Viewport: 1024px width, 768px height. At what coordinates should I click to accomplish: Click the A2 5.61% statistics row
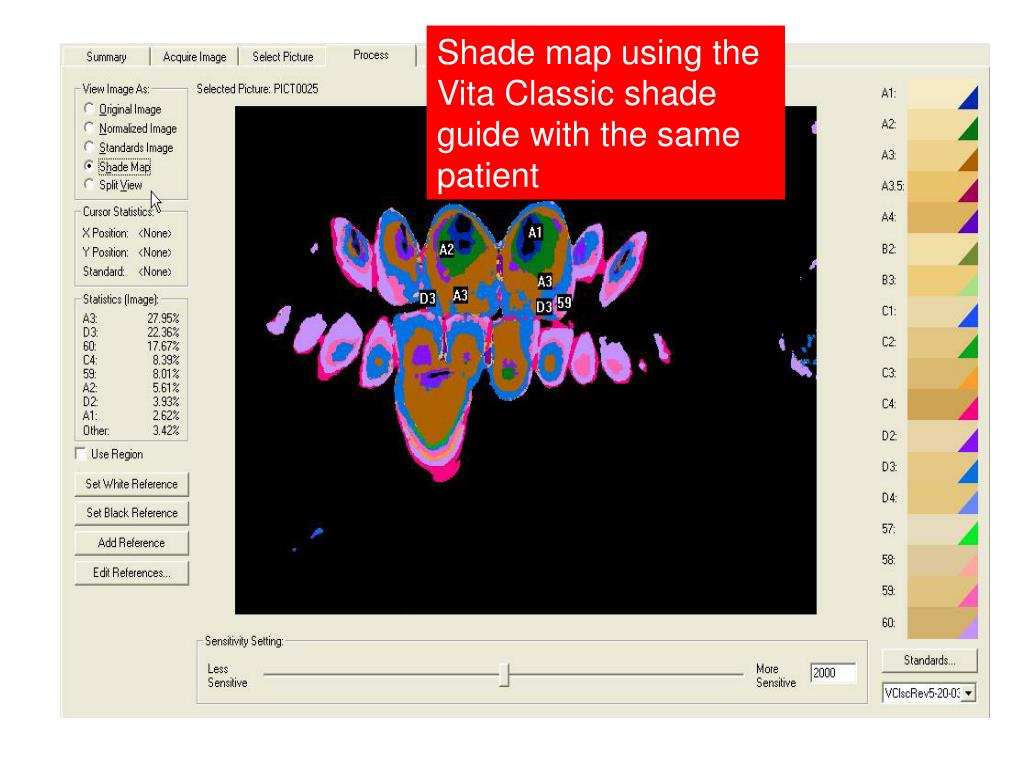tap(131, 388)
